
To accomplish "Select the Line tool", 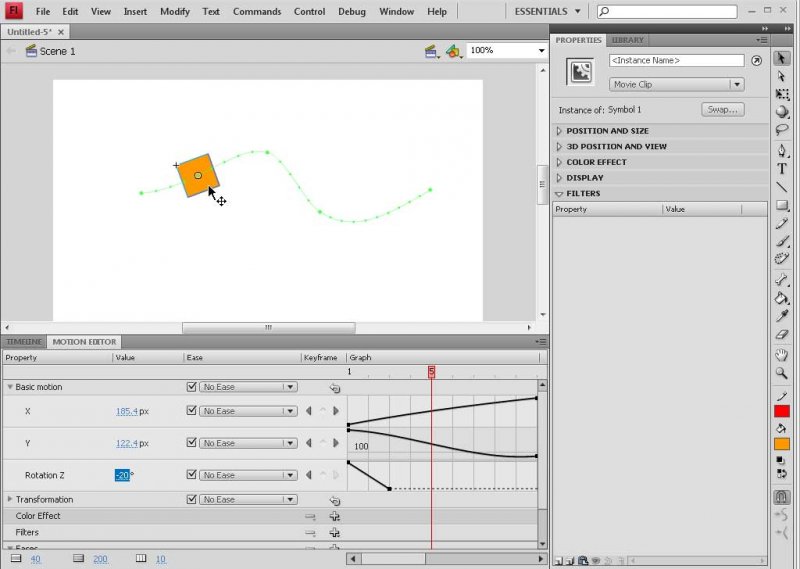I will tap(782, 187).
